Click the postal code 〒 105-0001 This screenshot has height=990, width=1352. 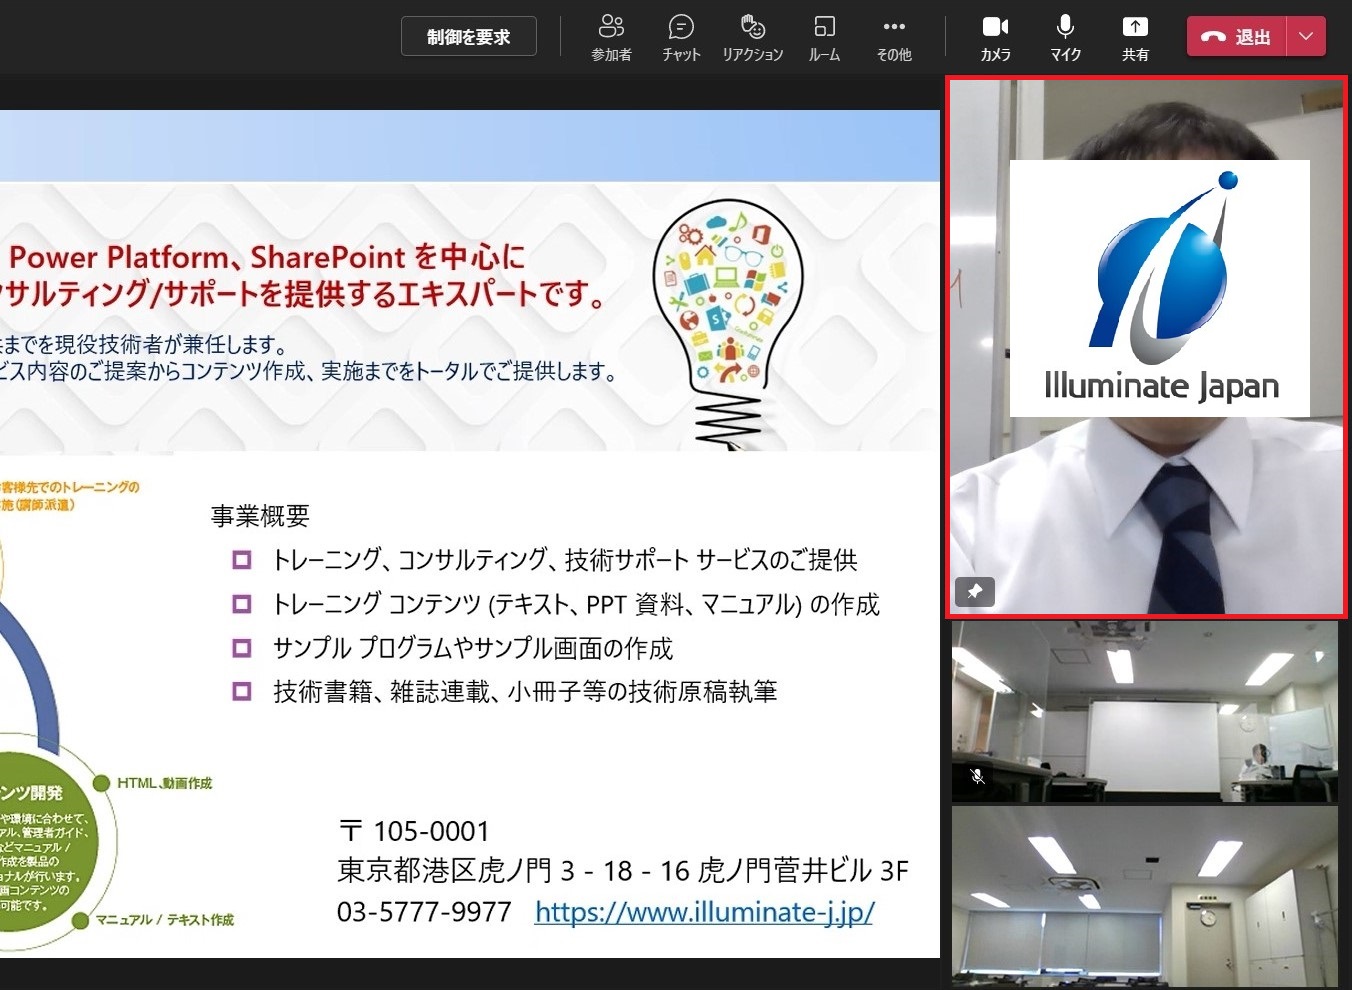[414, 831]
